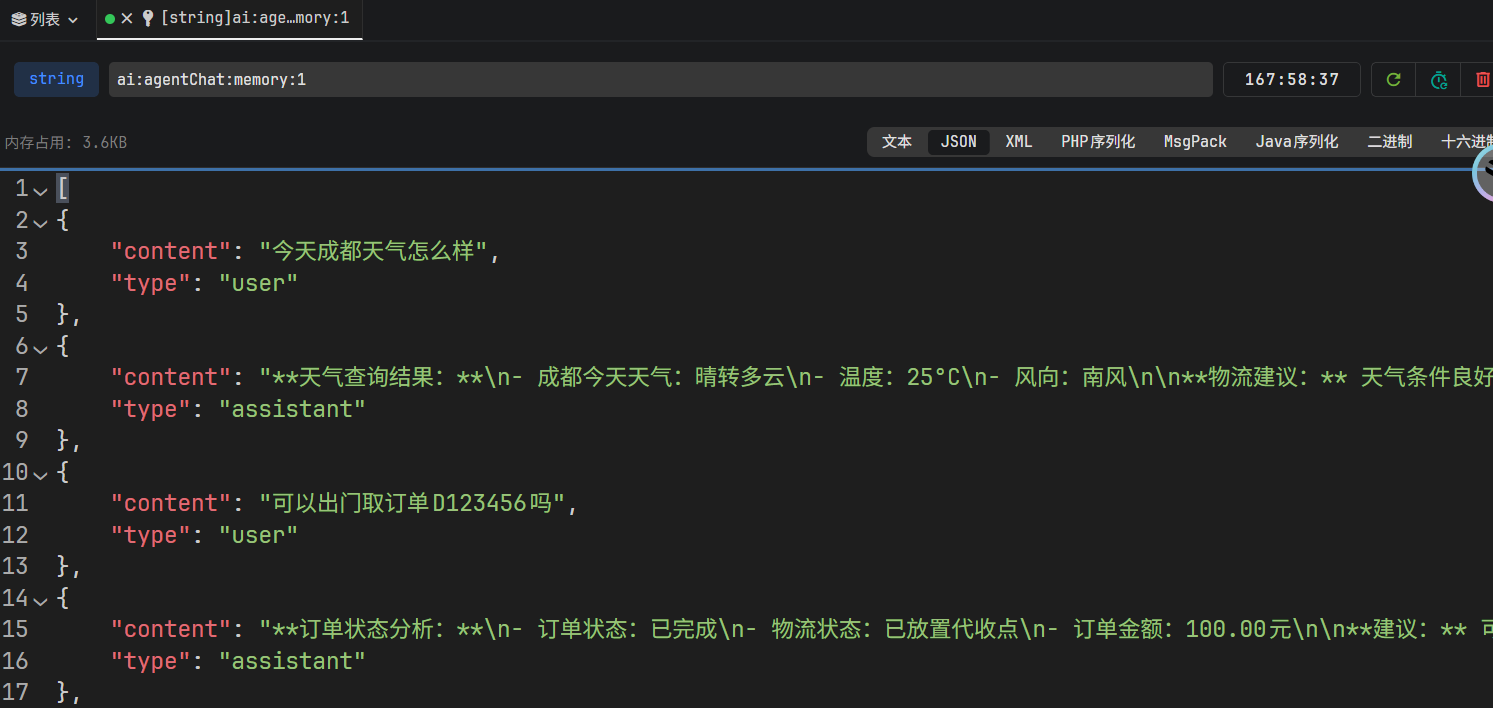Switch to 二进制 binary view
This screenshot has width=1493, height=708.
pyautogui.click(x=1389, y=141)
